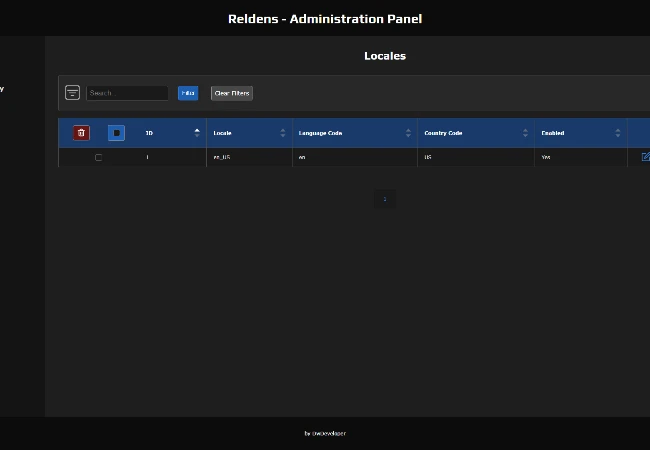This screenshot has height=450, width=650.
Task: Select the 'en' language code cell
Action: point(355,157)
